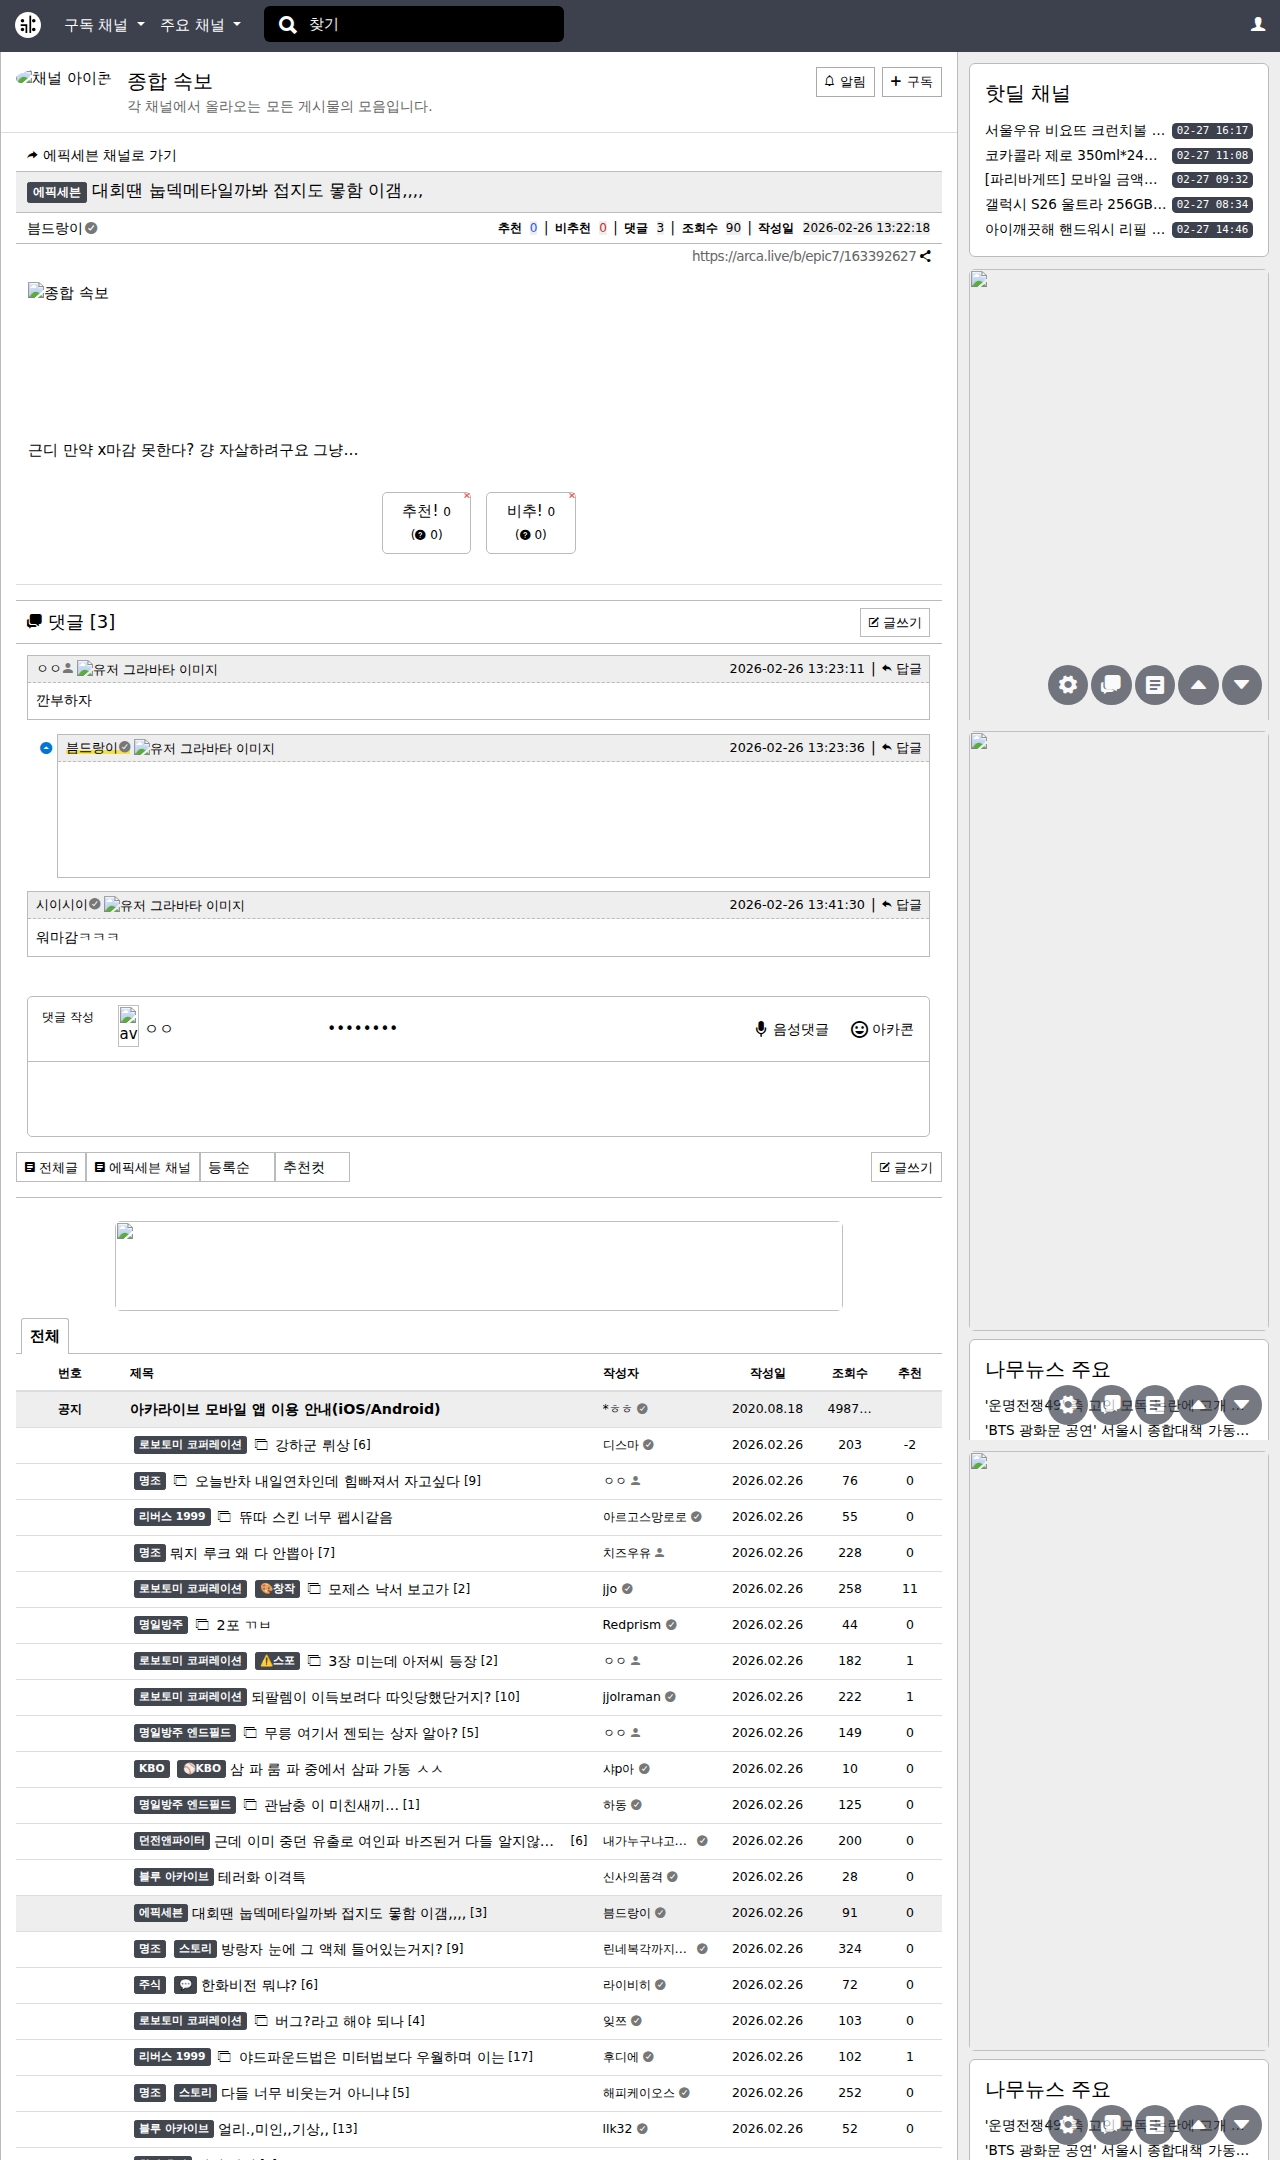
Task: Open notice 아카라이브 모바일 앱 이용 안내
Action: click(x=285, y=1409)
